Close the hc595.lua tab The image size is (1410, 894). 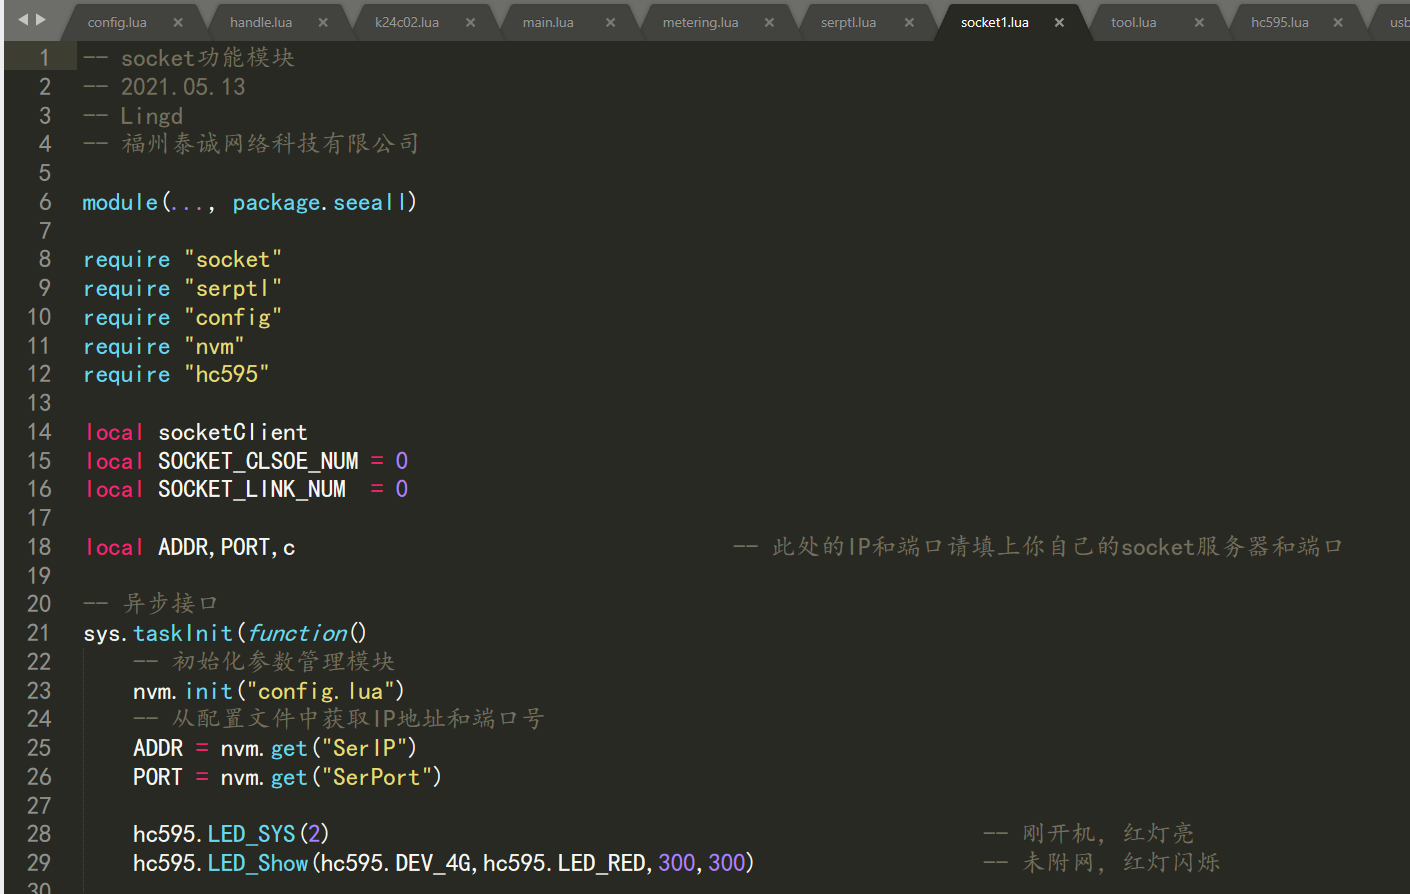1338,22
